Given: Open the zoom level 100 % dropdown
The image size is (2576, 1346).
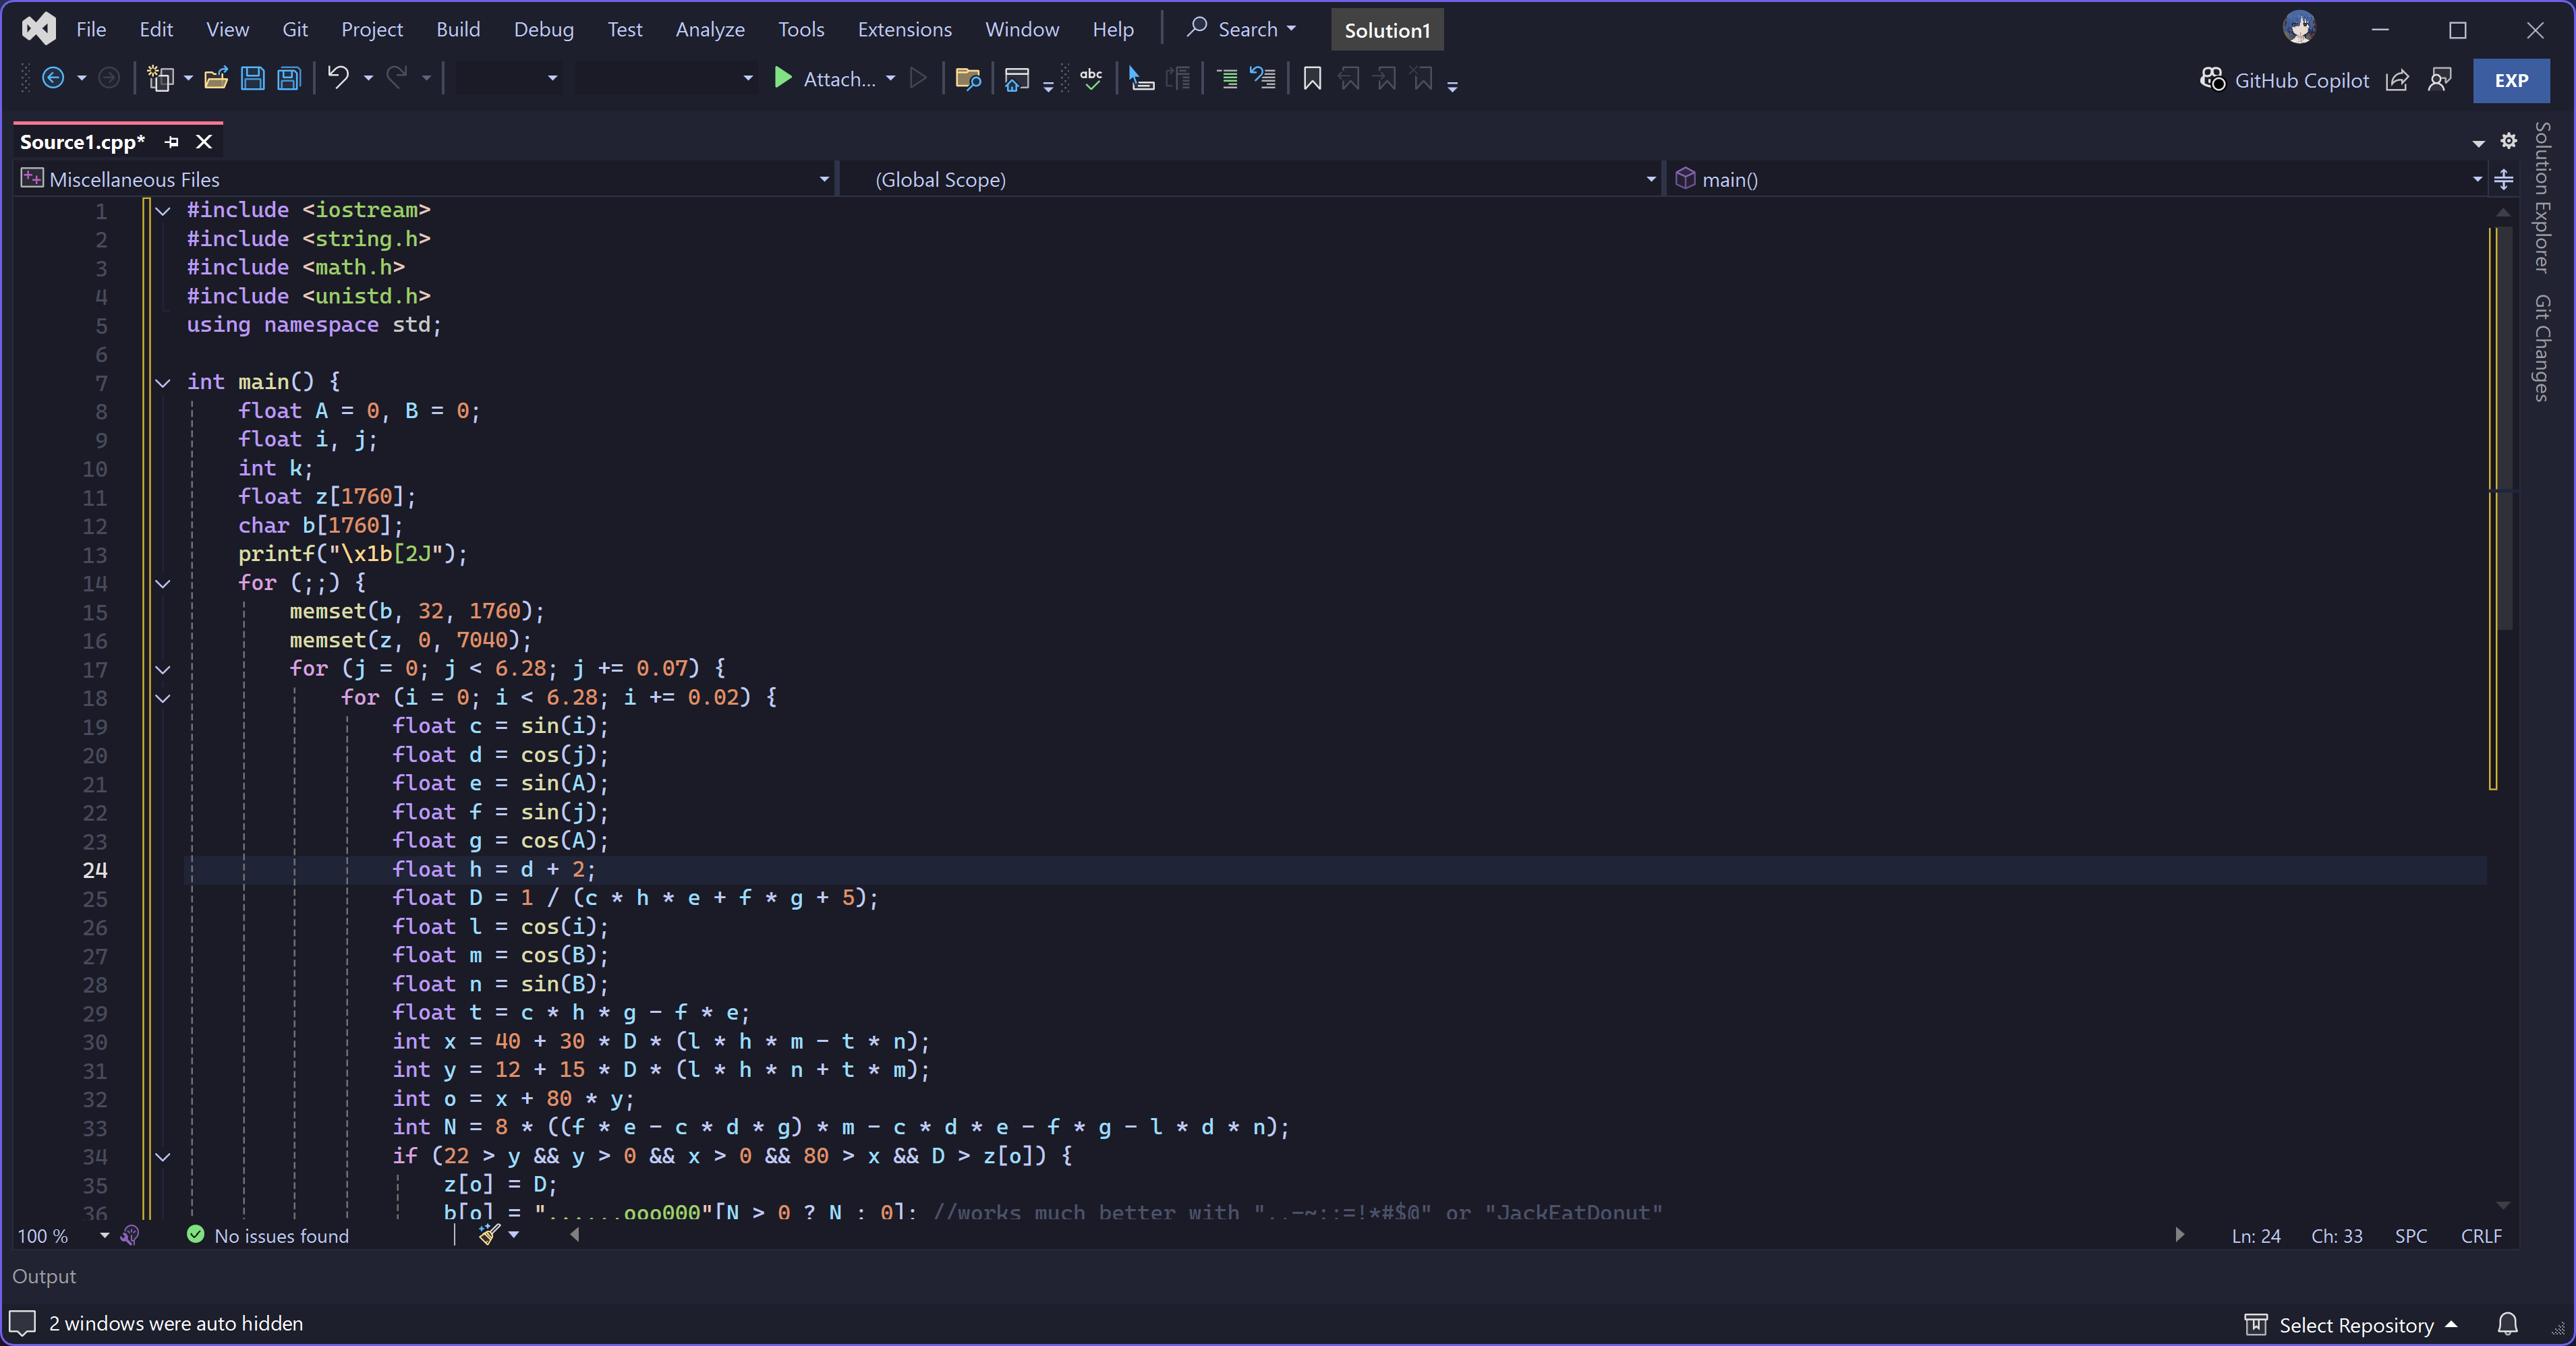Looking at the screenshot, I should tap(104, 1235).
